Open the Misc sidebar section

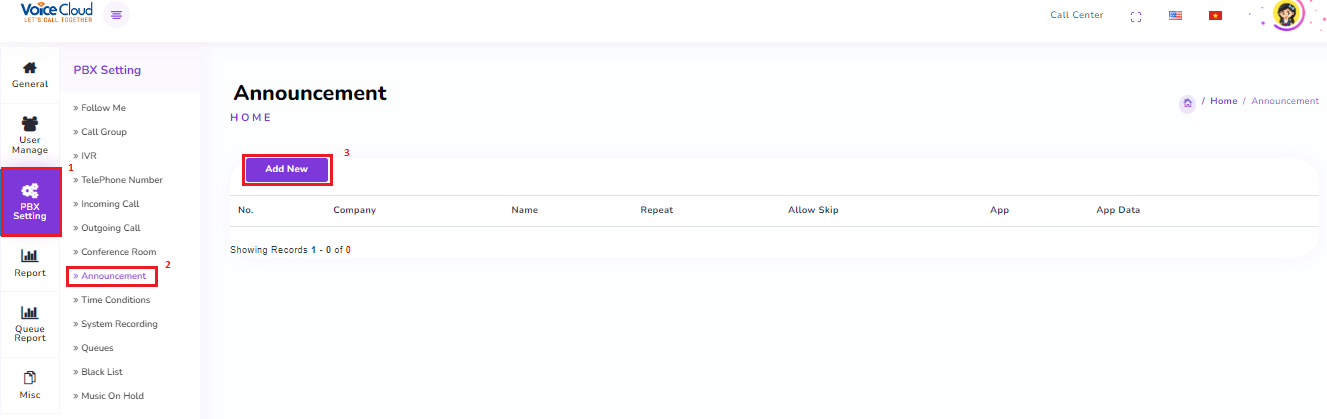tap(30, 385)
